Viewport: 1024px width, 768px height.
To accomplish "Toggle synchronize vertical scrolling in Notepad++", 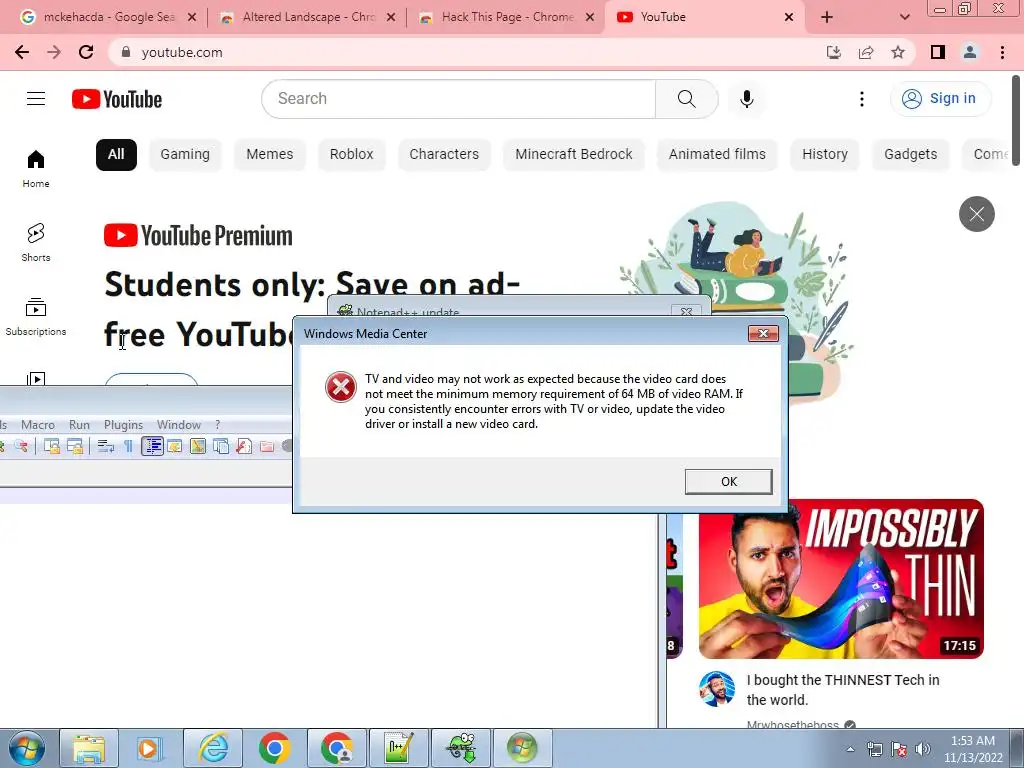I will [52, 447].
